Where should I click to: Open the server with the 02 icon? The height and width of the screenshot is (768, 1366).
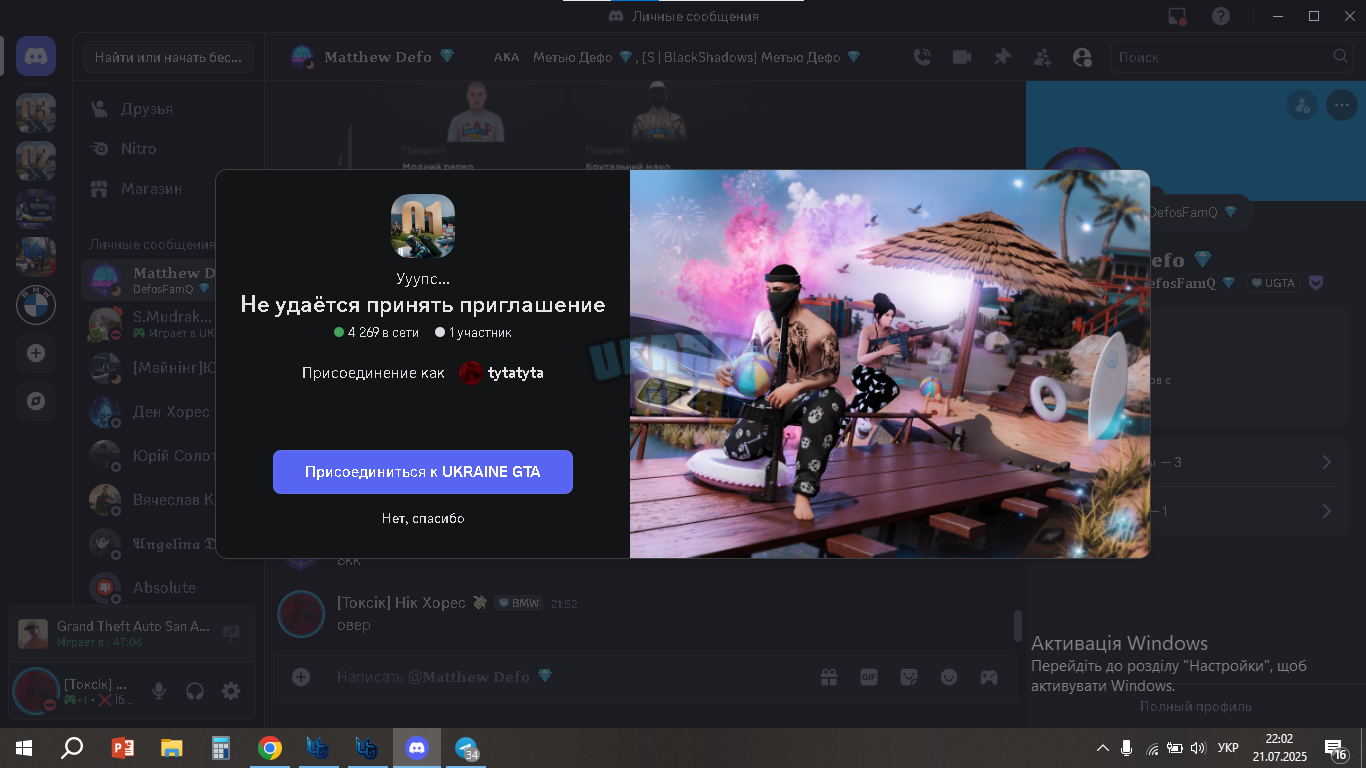click(x=36, y=161)
